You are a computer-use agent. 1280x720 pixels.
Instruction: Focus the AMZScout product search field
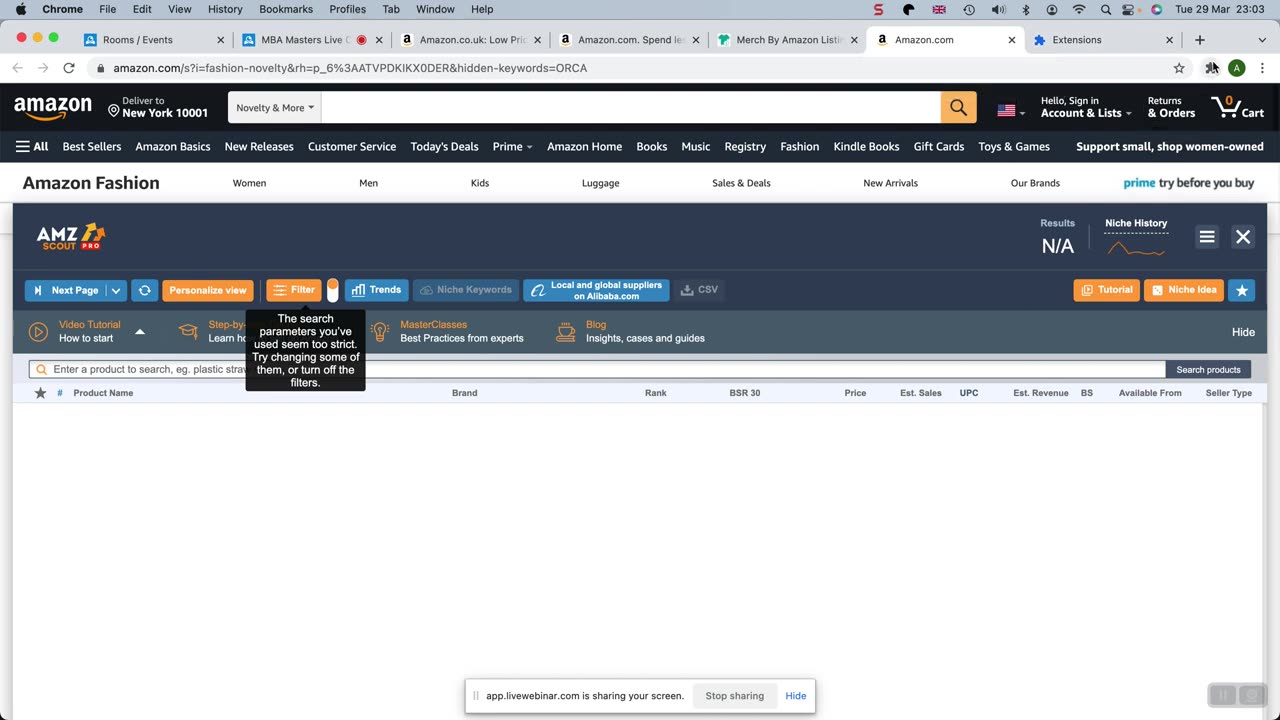tap(597, 369)
